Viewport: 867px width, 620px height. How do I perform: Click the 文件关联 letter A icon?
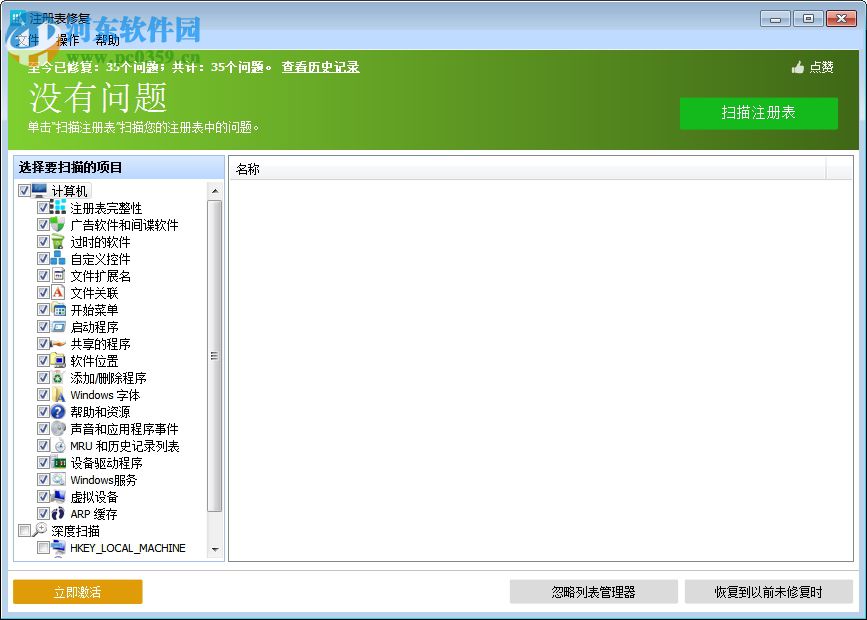[x=58, y=292]
